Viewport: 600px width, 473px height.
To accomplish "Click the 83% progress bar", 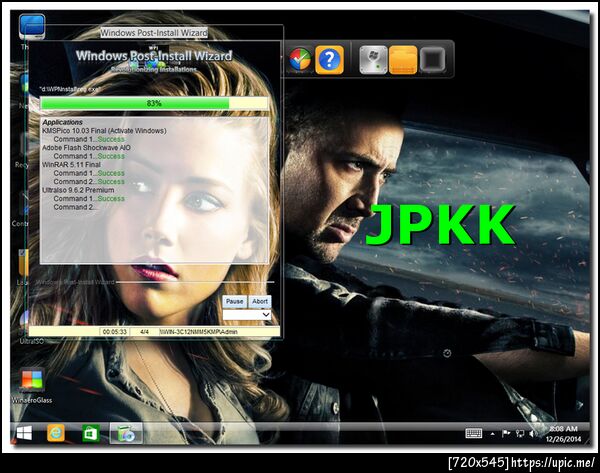I will pyautogui.click(x=154, y=103).
